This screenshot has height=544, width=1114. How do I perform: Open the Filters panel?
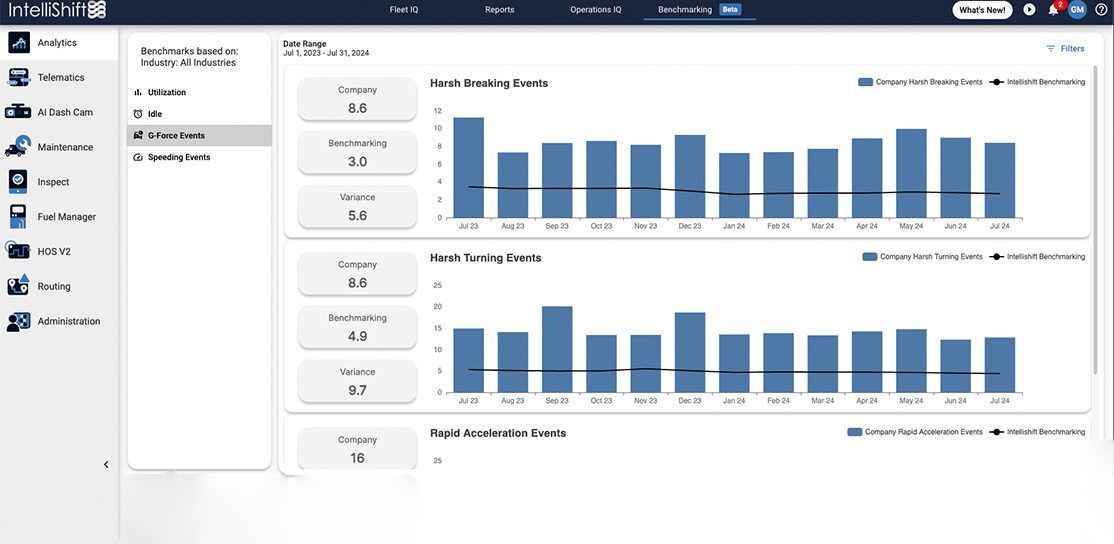(1065, 48)
